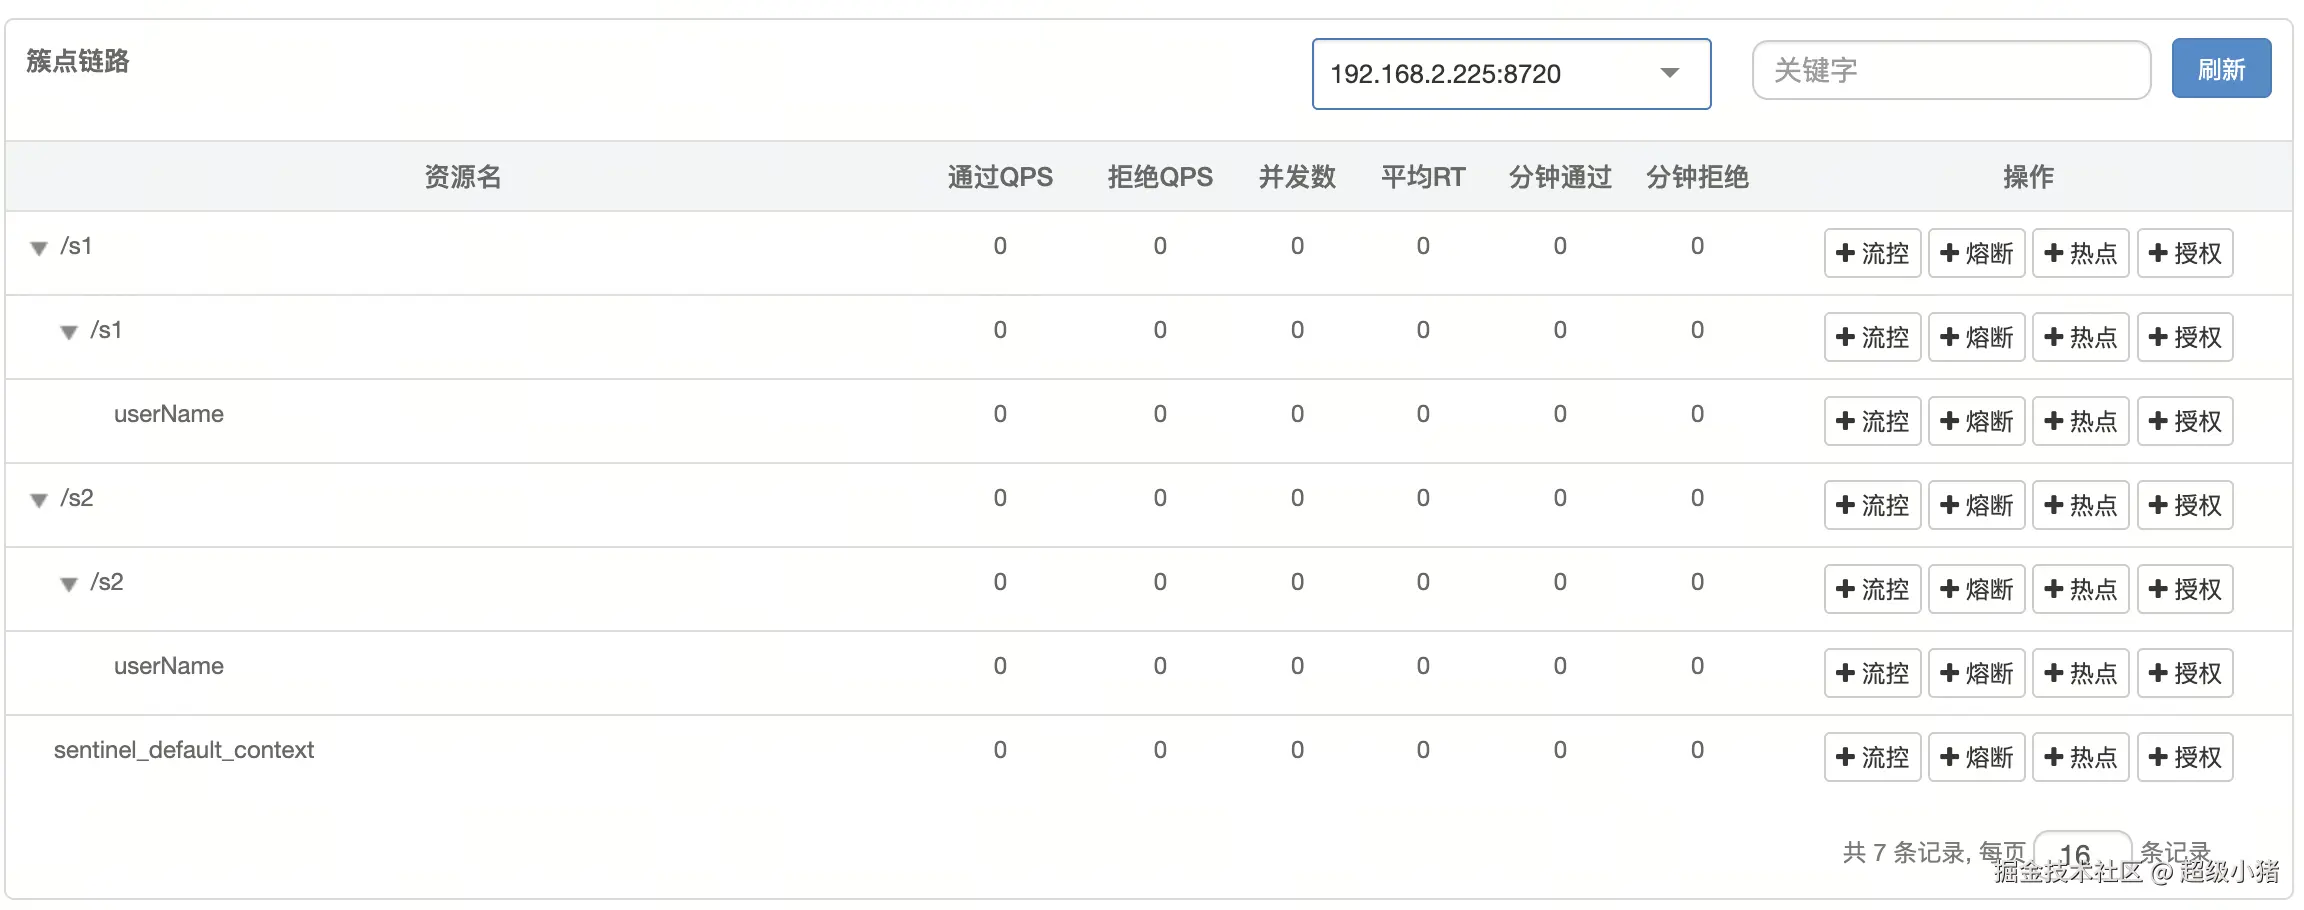The height and width of the screenshot is (910, 2304).
Task: Add 流控 rule for top-level /s1
Action: point(1872,253)
